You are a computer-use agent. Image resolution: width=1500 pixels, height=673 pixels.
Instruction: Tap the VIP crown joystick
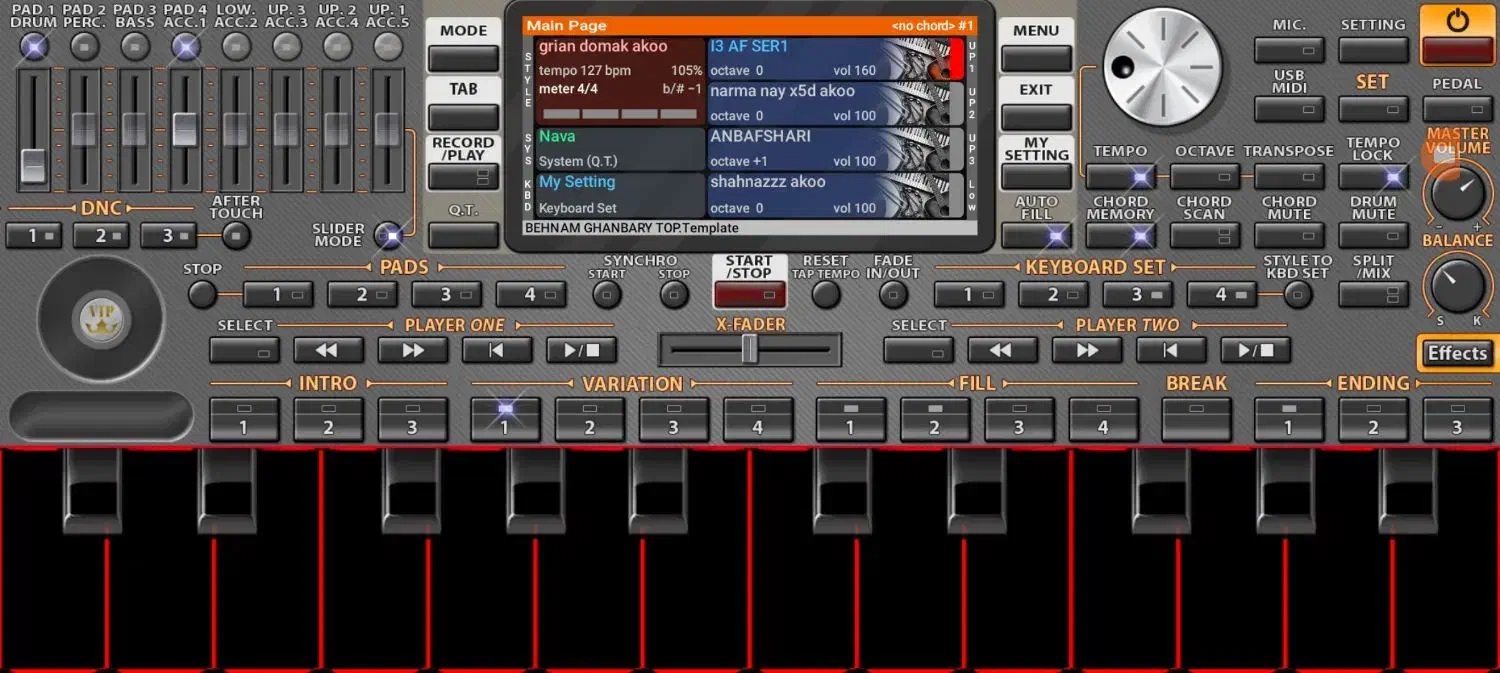click(x=100, y=319)
